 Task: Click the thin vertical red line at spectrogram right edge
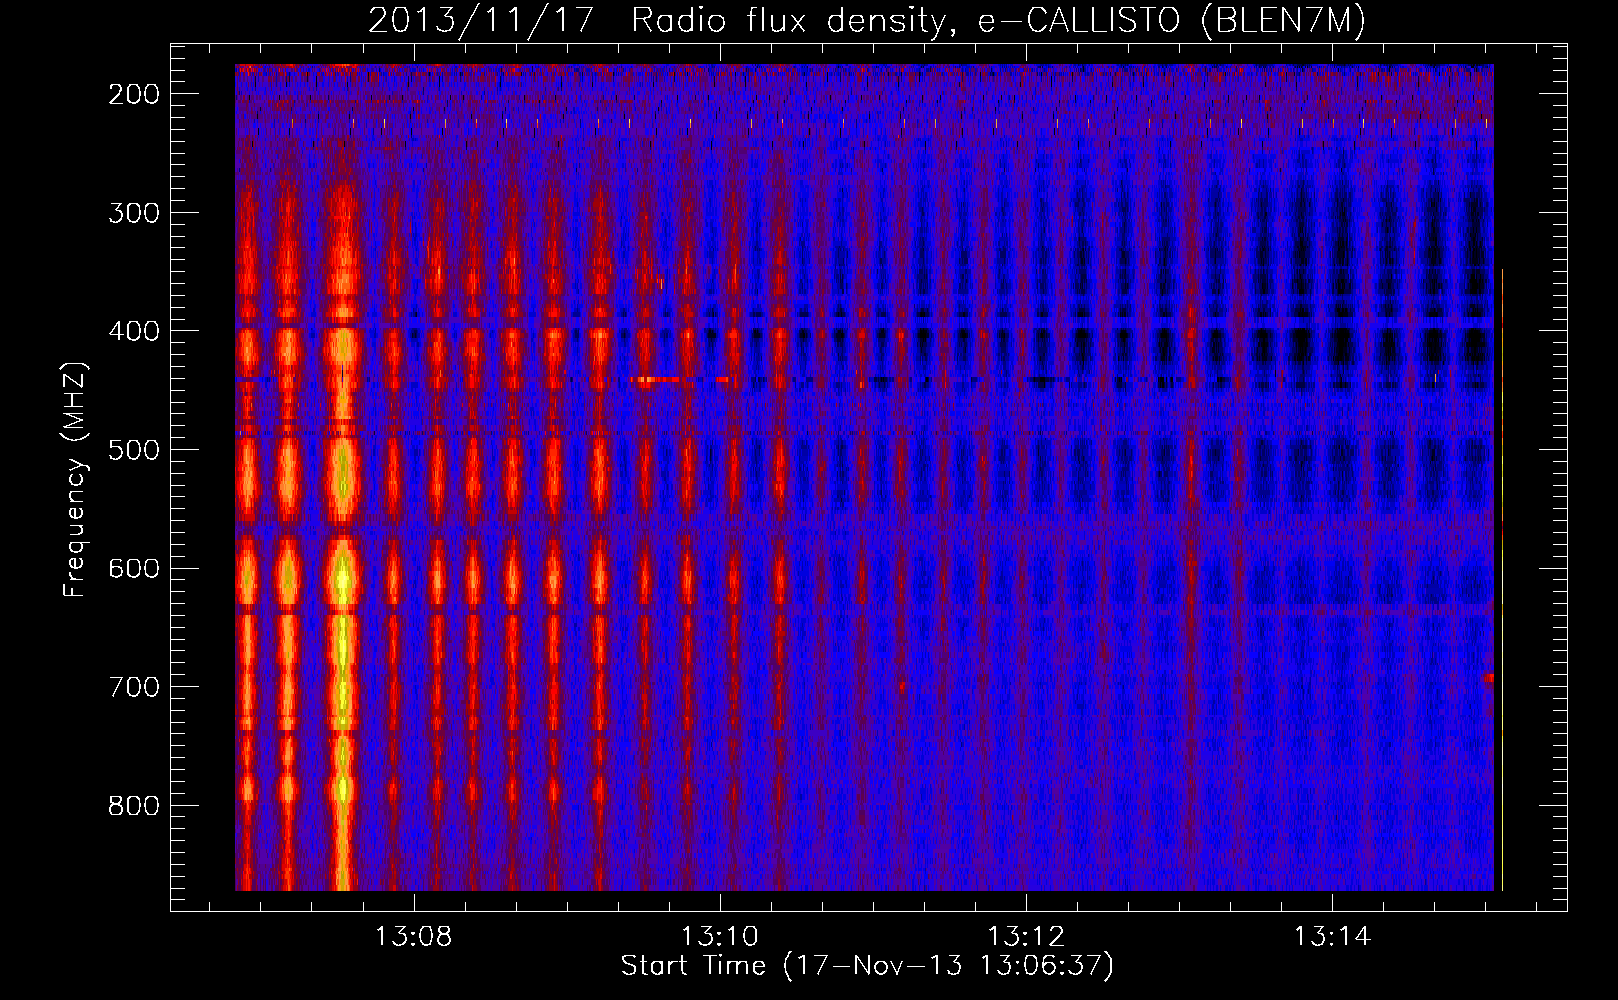point(1502,580)
